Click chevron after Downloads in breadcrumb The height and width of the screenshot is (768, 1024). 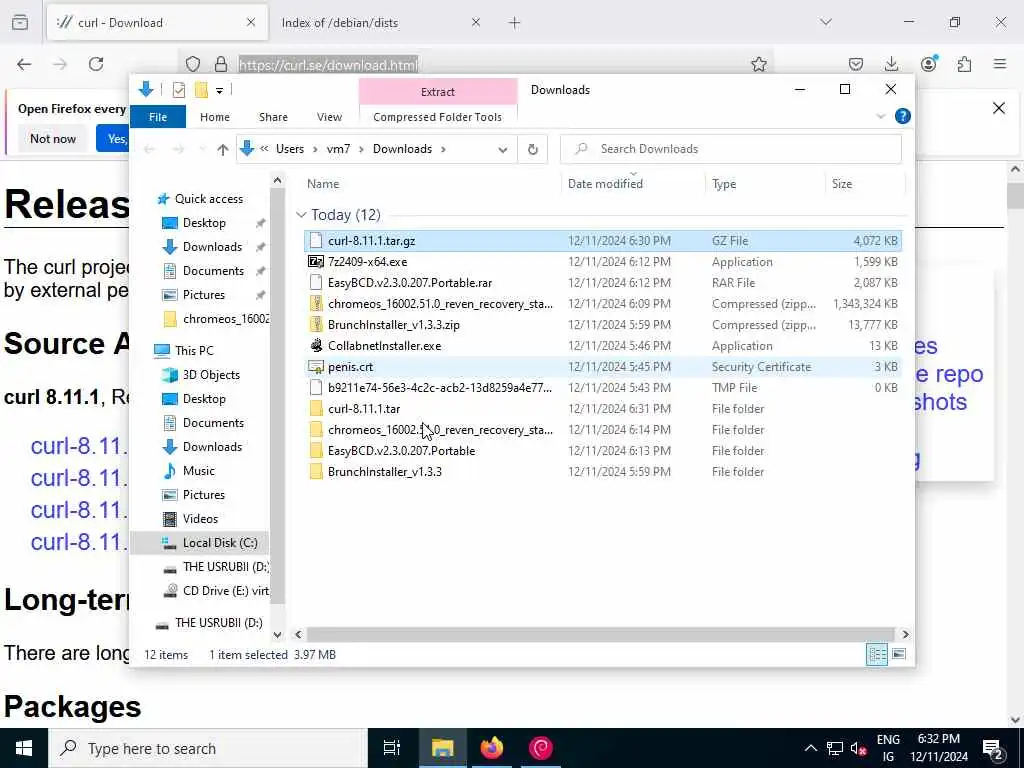443,150
